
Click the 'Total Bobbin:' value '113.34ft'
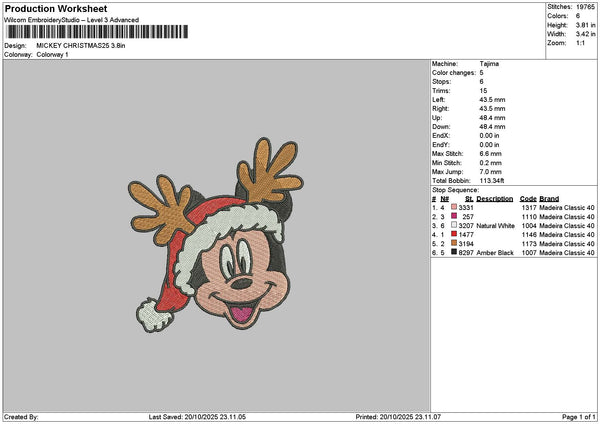(492, 181)
